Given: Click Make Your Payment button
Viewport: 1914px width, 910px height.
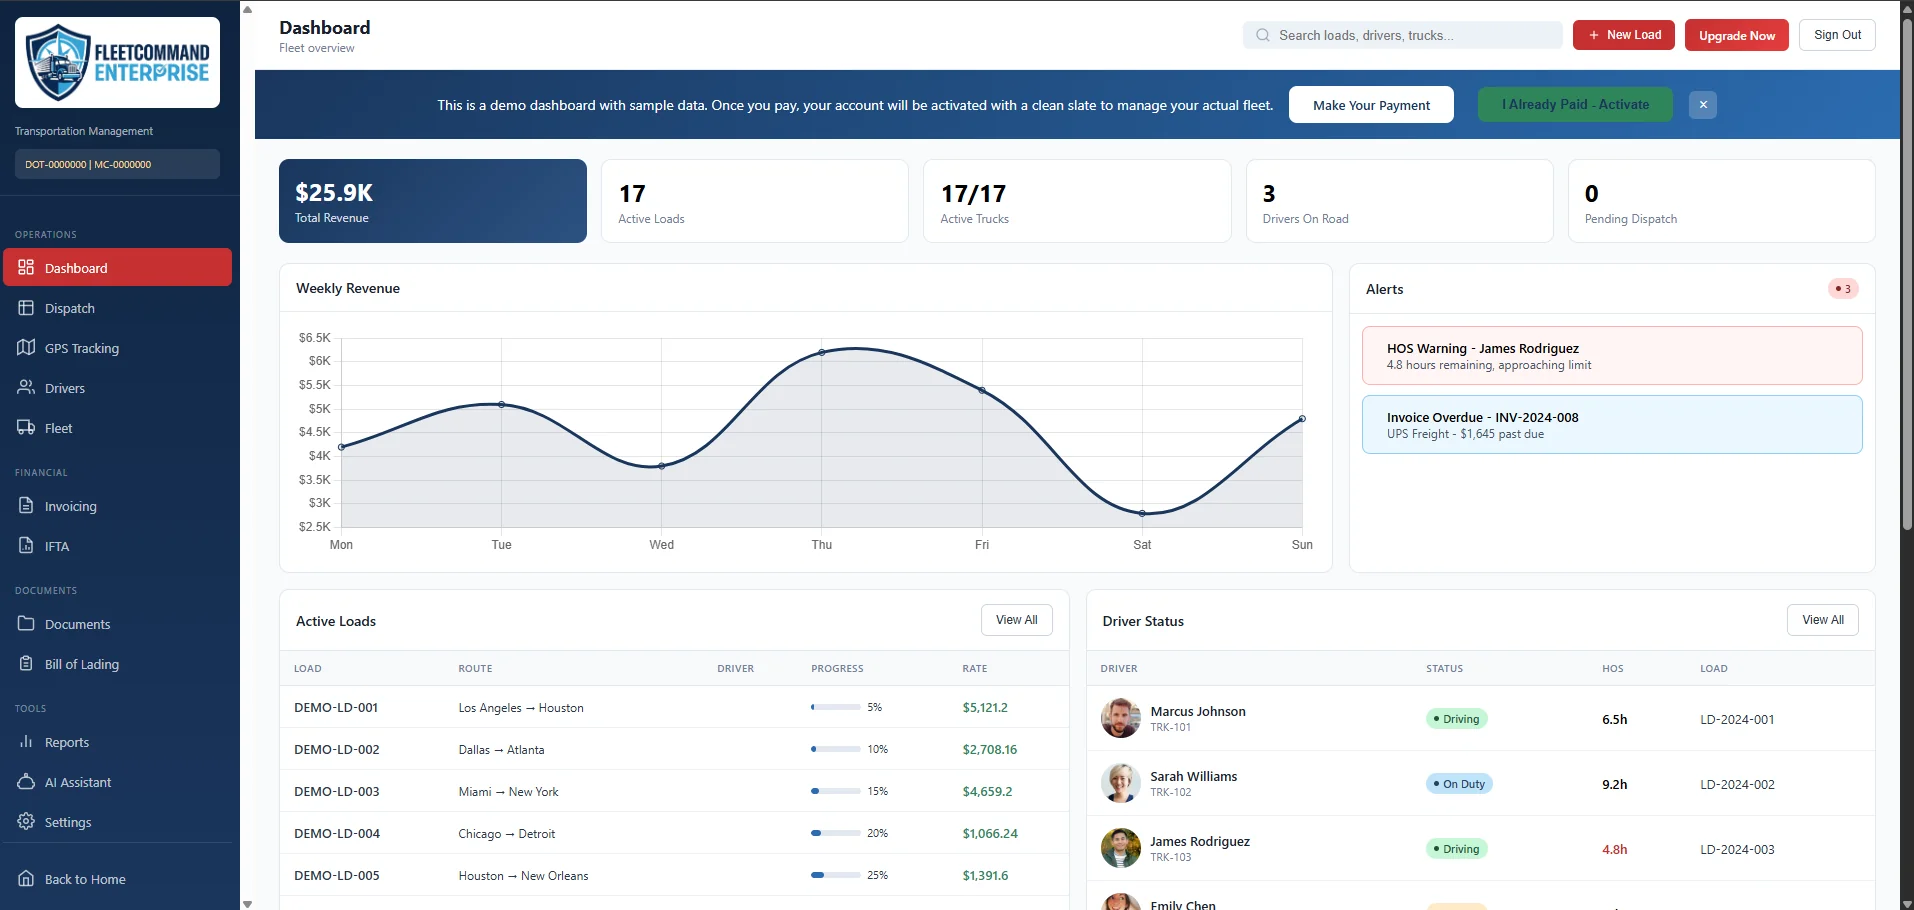Looking at the screenshot, I should (x=1371, y=105).
